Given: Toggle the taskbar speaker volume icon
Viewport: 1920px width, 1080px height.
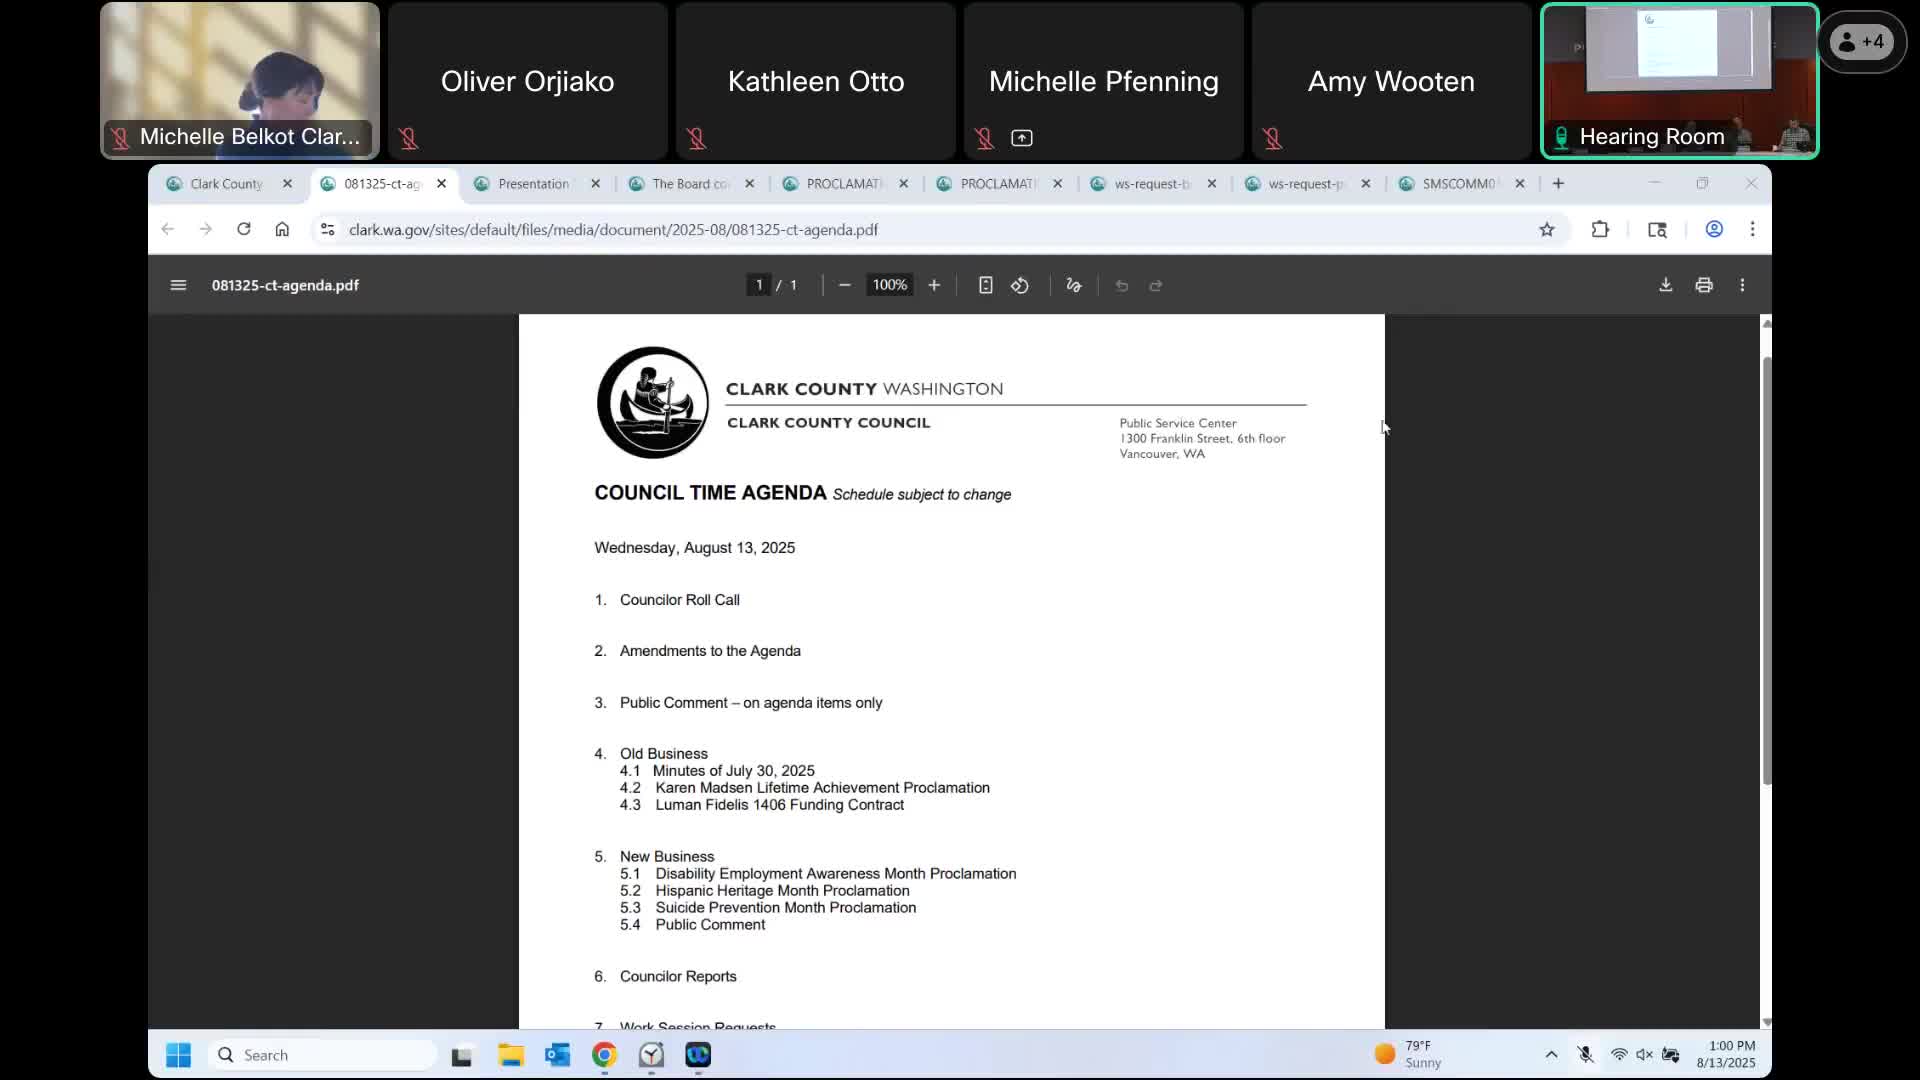Looking at the screenshot, I should [x=1644, y=1054].
